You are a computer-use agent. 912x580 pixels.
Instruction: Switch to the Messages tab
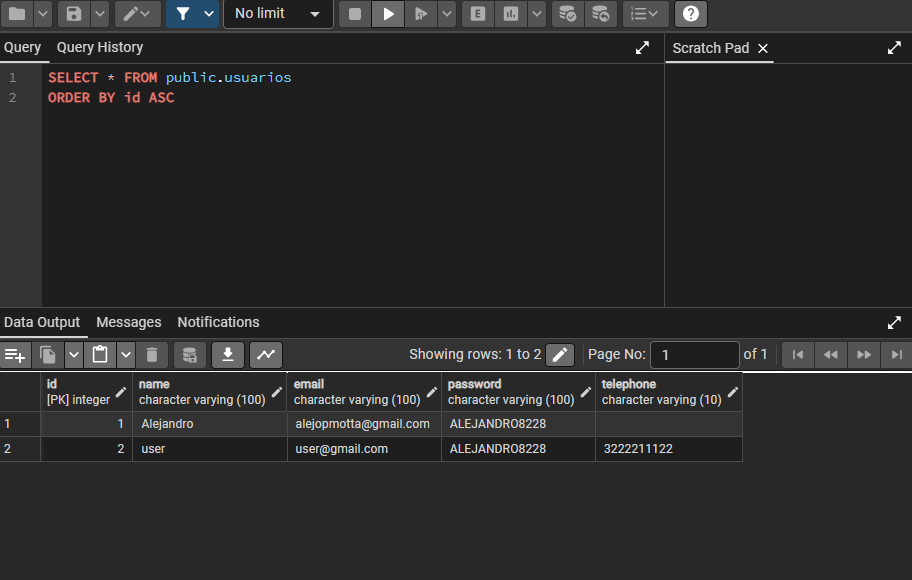(x=129, y=322)
